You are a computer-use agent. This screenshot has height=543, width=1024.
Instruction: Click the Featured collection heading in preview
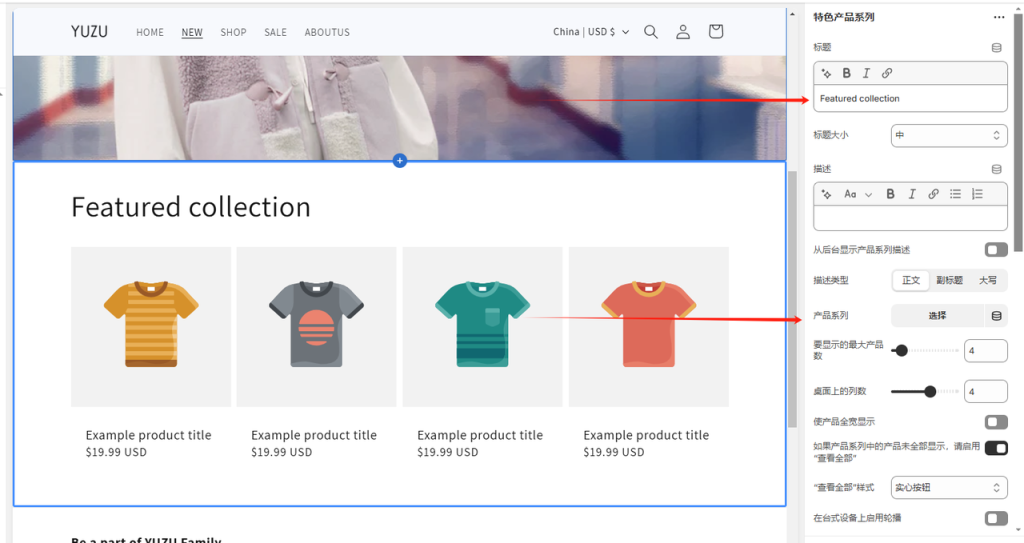(x=191, y=207)
